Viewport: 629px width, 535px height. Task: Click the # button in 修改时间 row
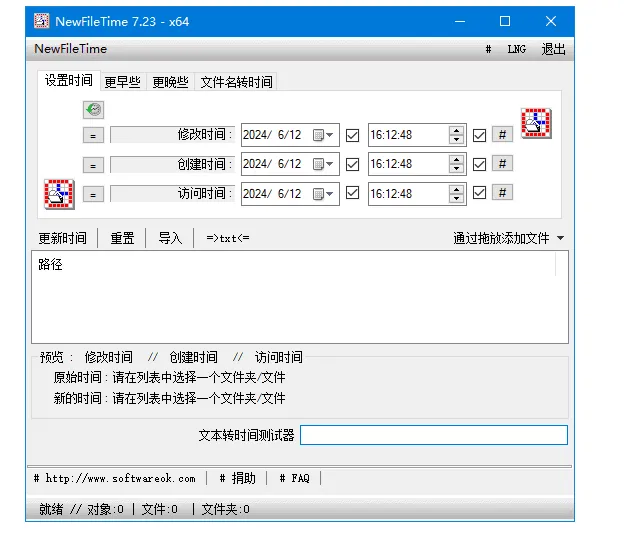(x=502, y=135)
